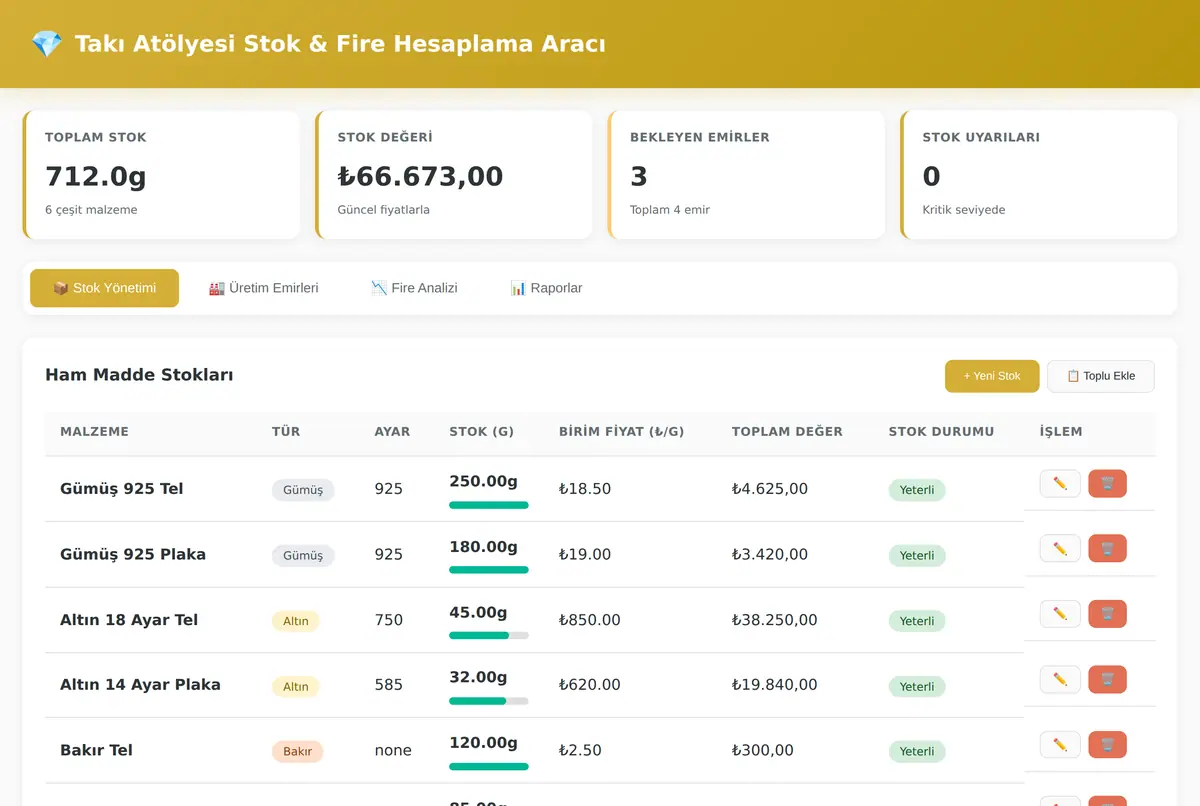Click the 585 ayar value
This screenshot has height=806, width=1200.
[x=389, y=685]
